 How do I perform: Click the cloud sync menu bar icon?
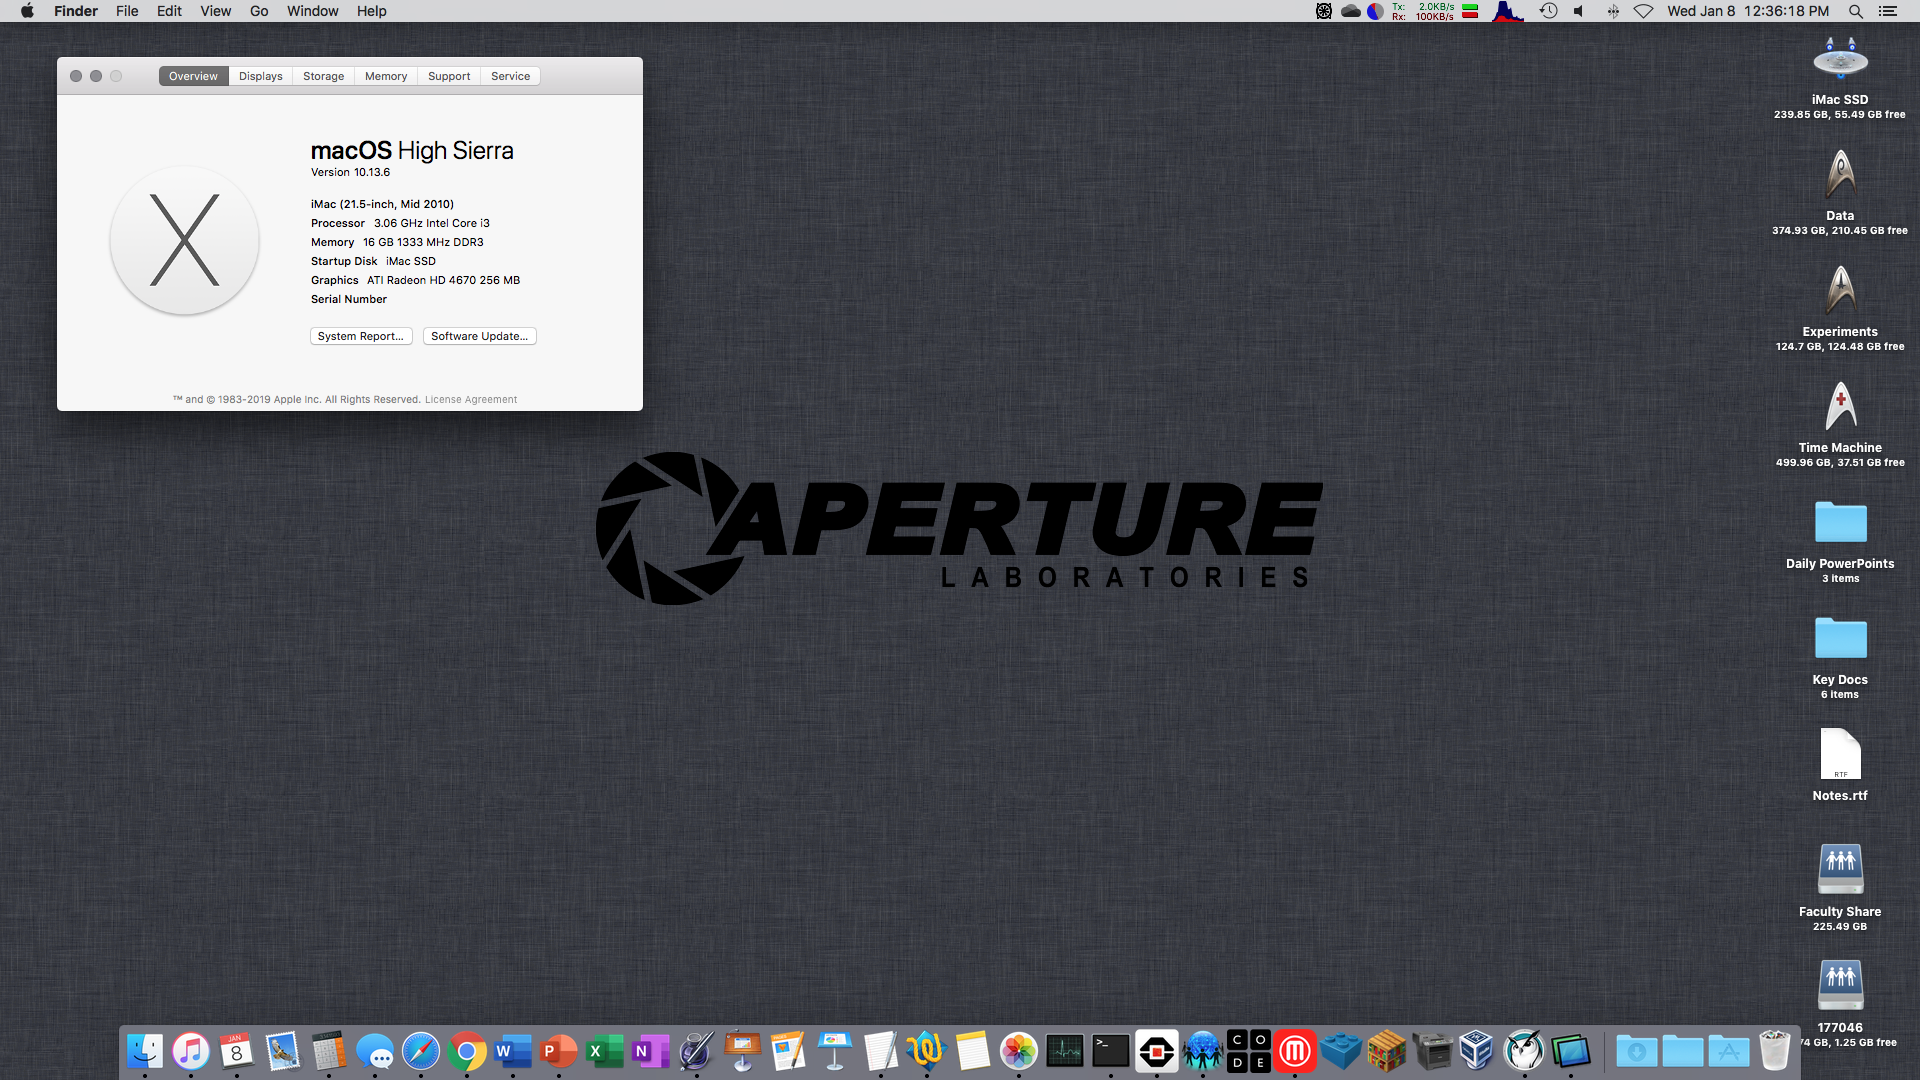[x=1350, y=11]
